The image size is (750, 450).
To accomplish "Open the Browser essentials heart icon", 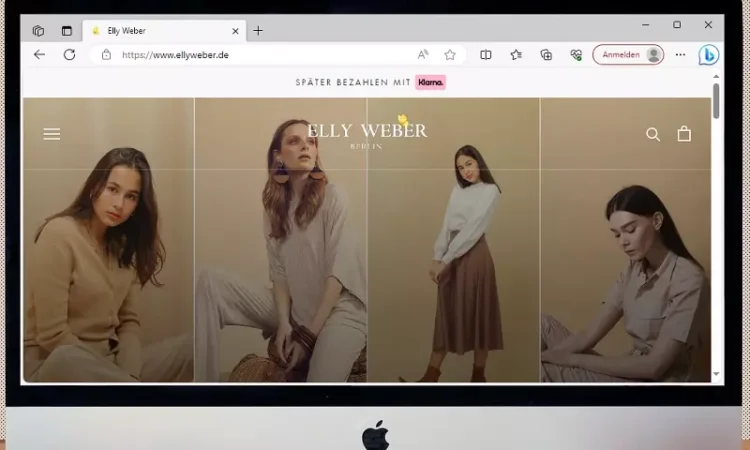I will pos(576,55).
